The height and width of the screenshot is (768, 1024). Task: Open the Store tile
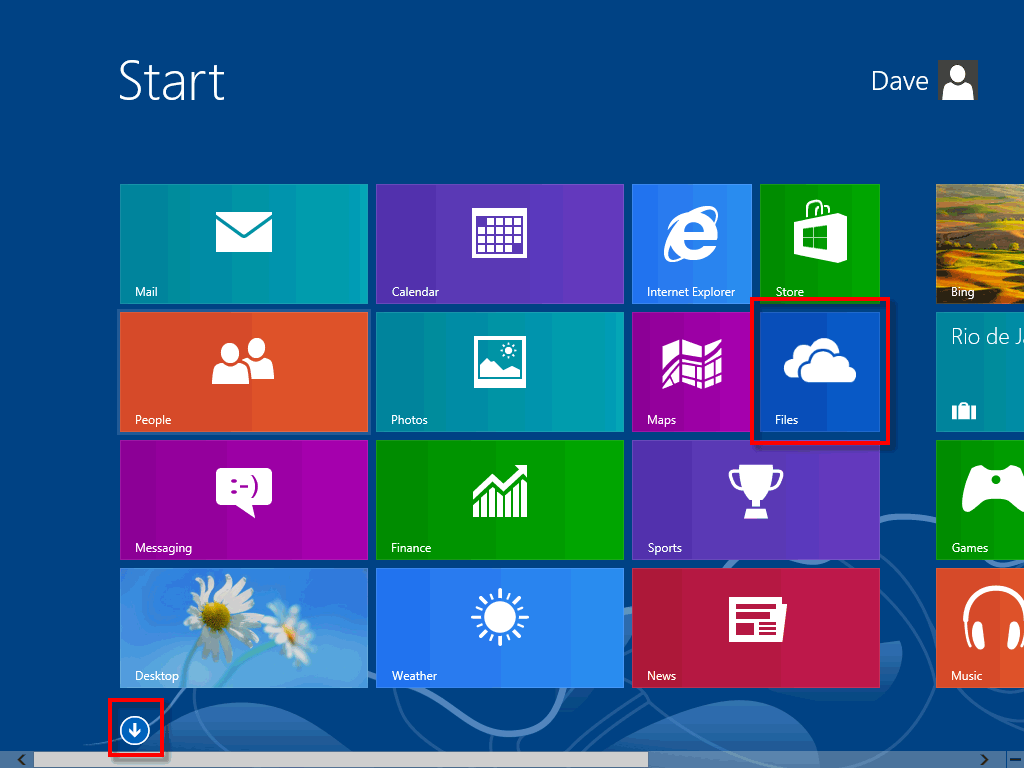pos(820,244)
